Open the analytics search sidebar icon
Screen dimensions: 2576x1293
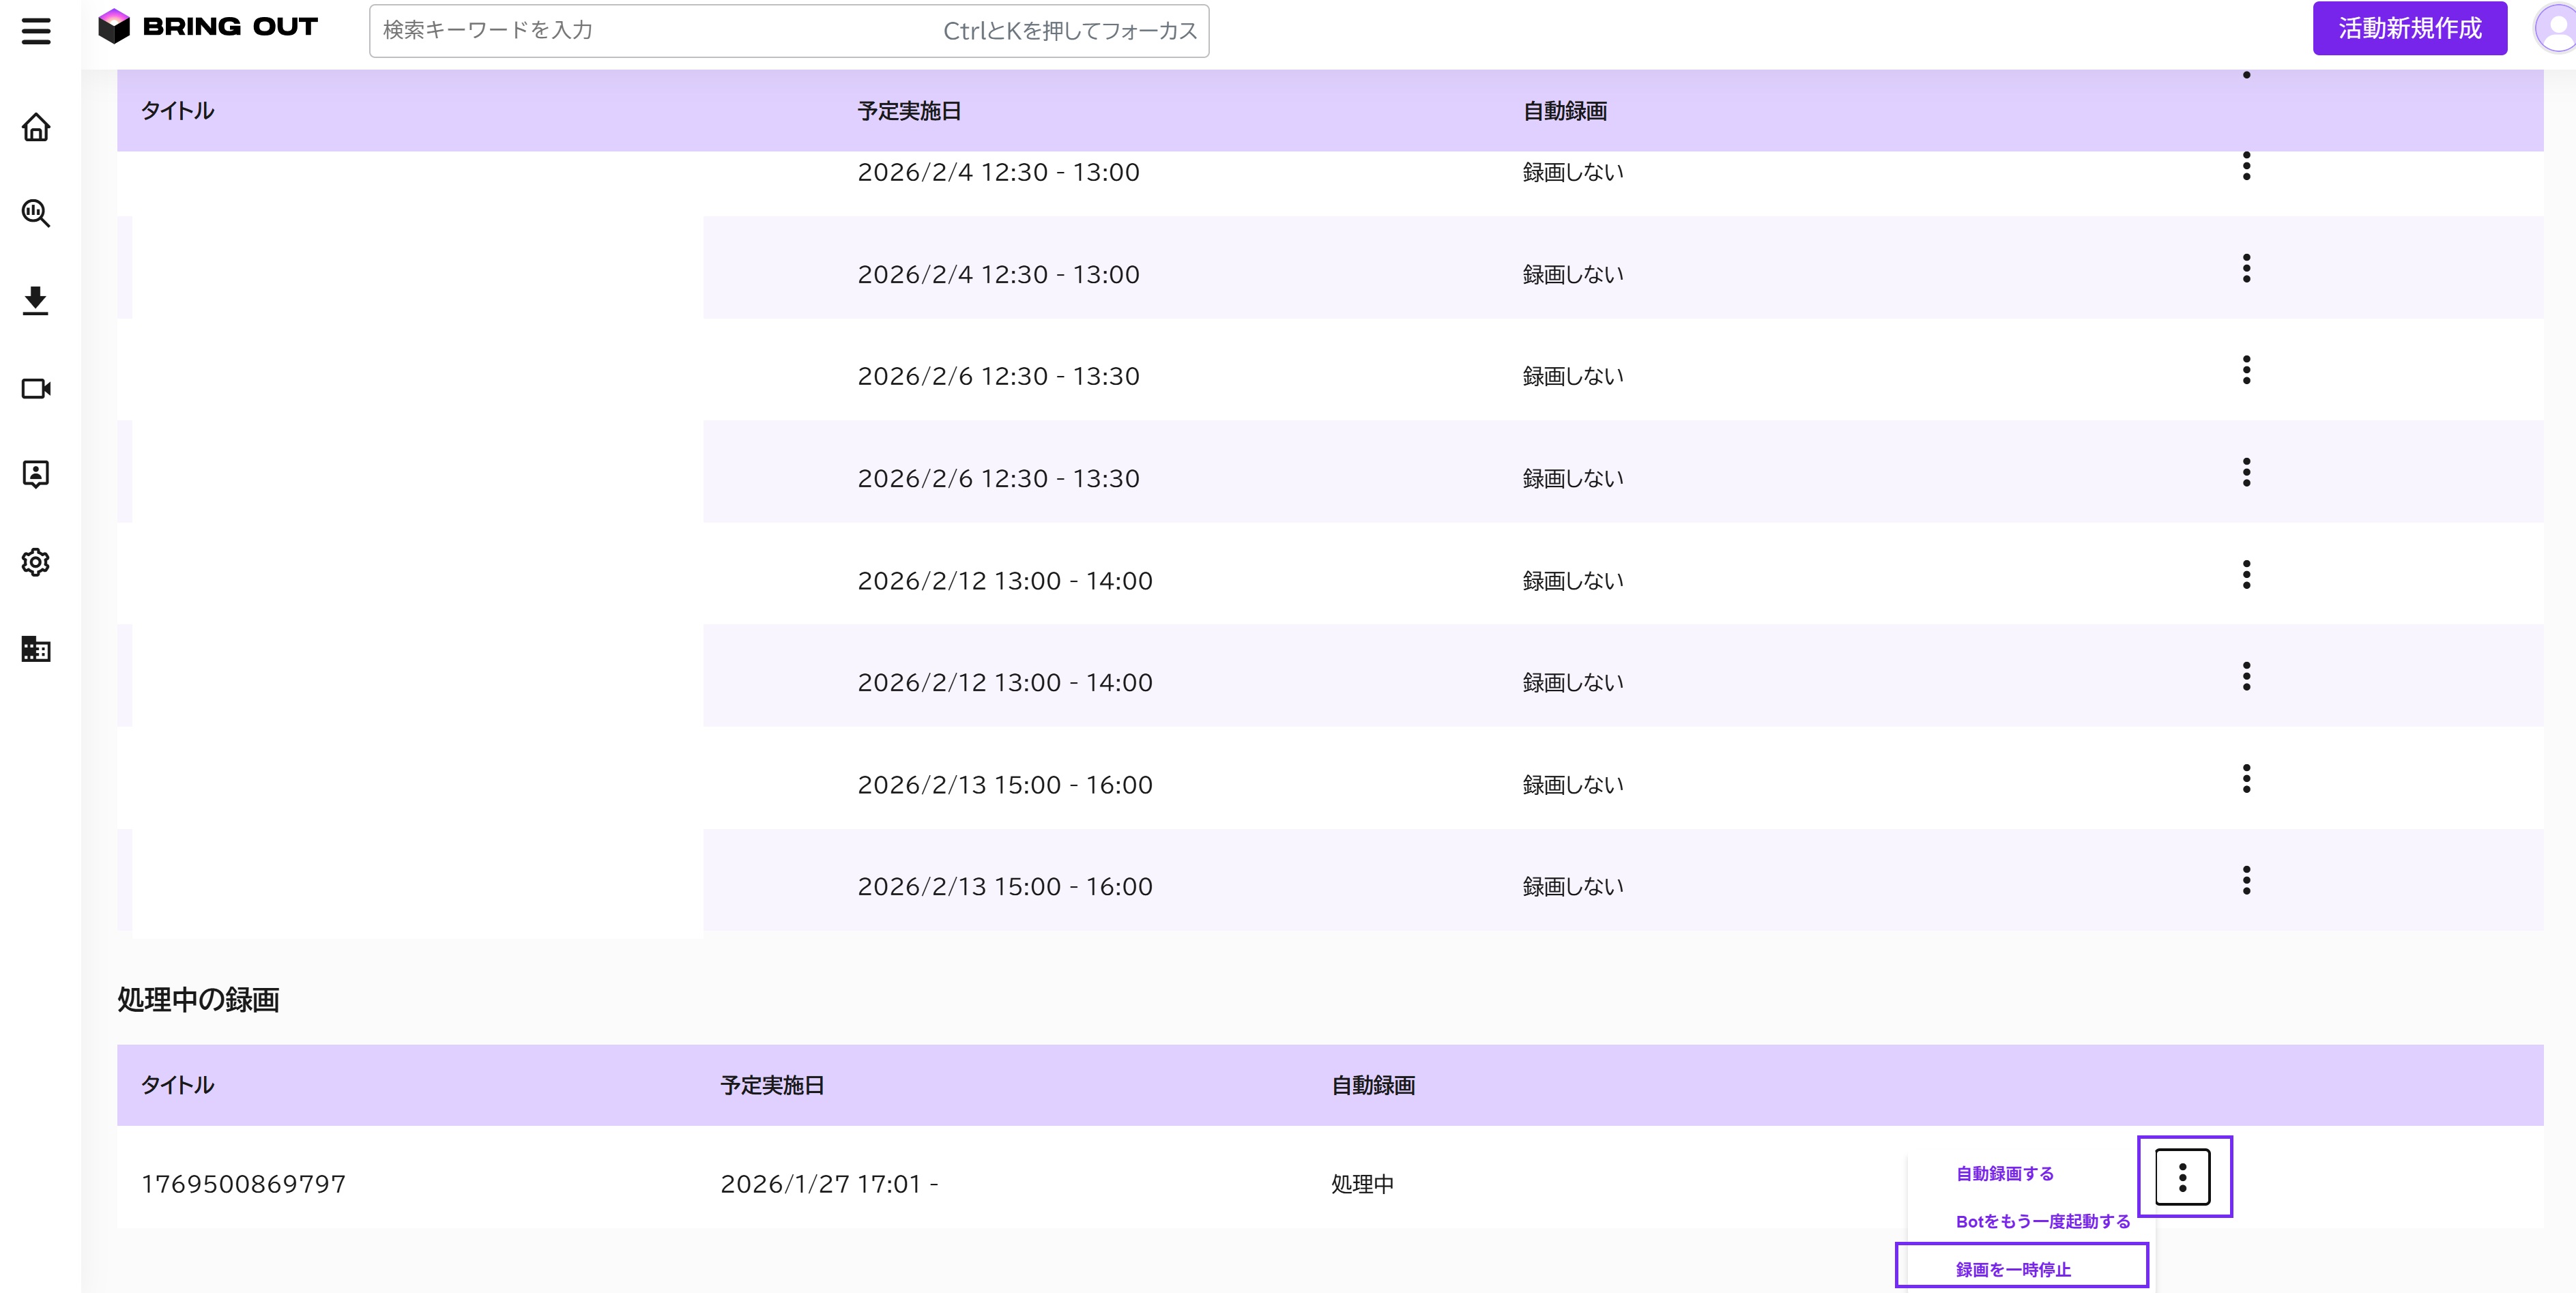point(36,213)
